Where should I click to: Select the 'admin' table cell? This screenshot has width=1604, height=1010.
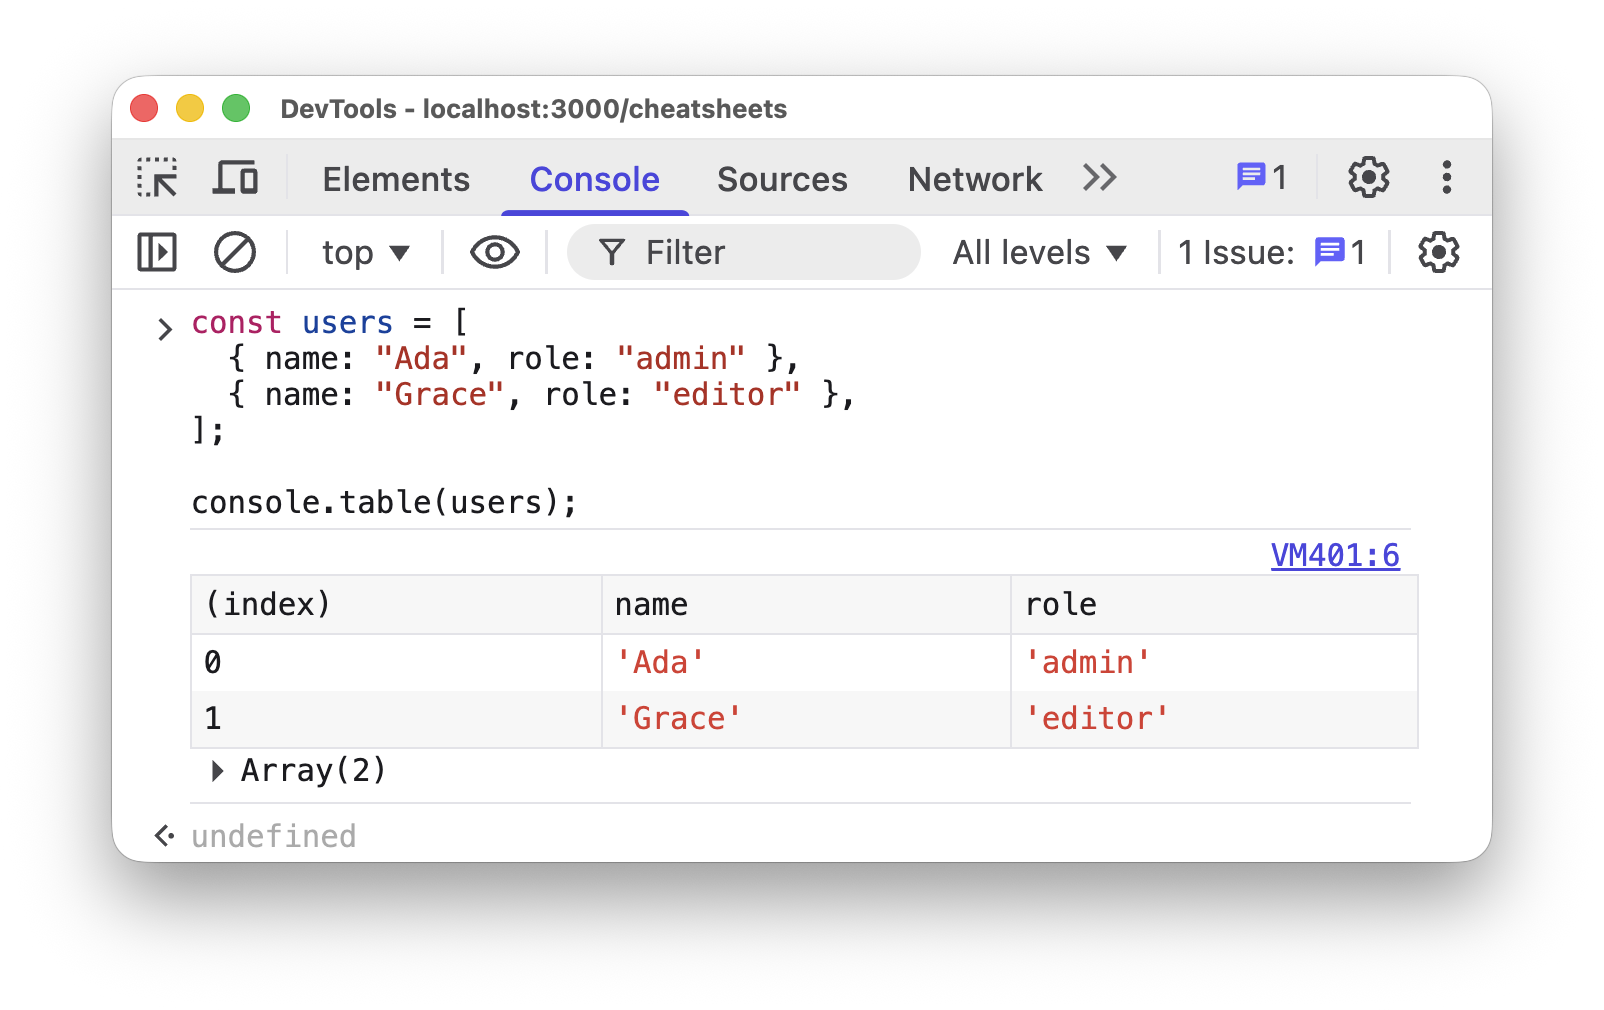(x=1215, y=662)
